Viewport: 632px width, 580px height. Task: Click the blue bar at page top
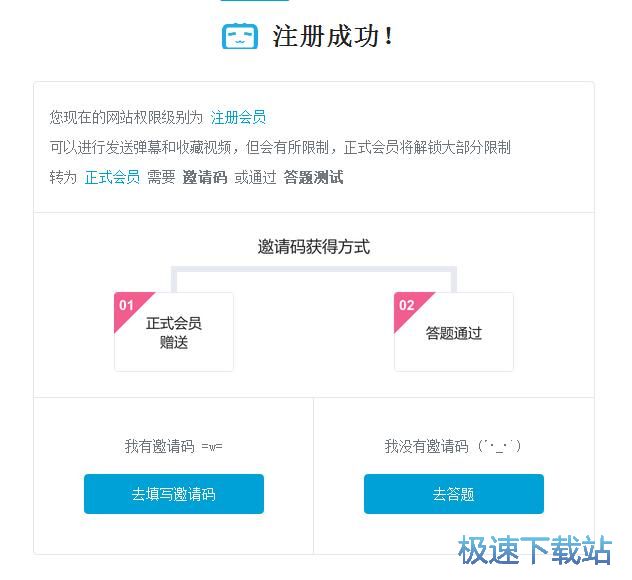[254, 1]
